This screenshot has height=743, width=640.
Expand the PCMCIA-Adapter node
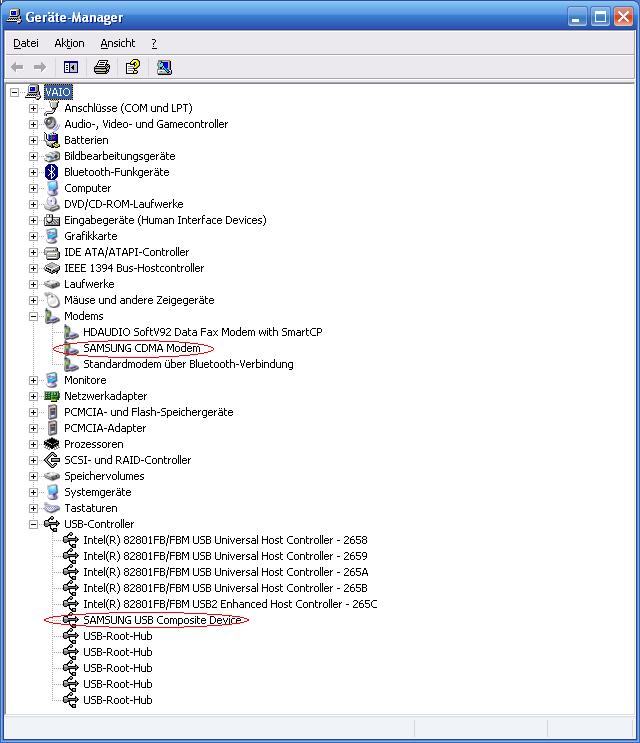[33, 428]
